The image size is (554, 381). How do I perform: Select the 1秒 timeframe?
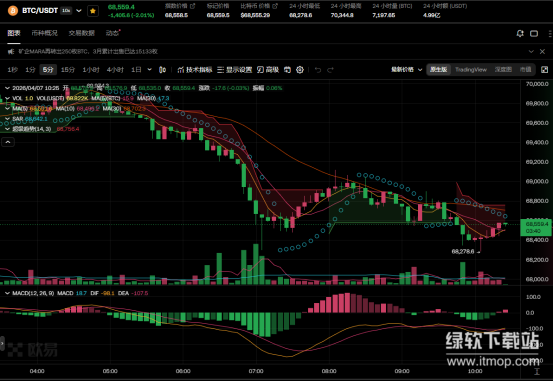pyautogui.click(x=12, y=70)
